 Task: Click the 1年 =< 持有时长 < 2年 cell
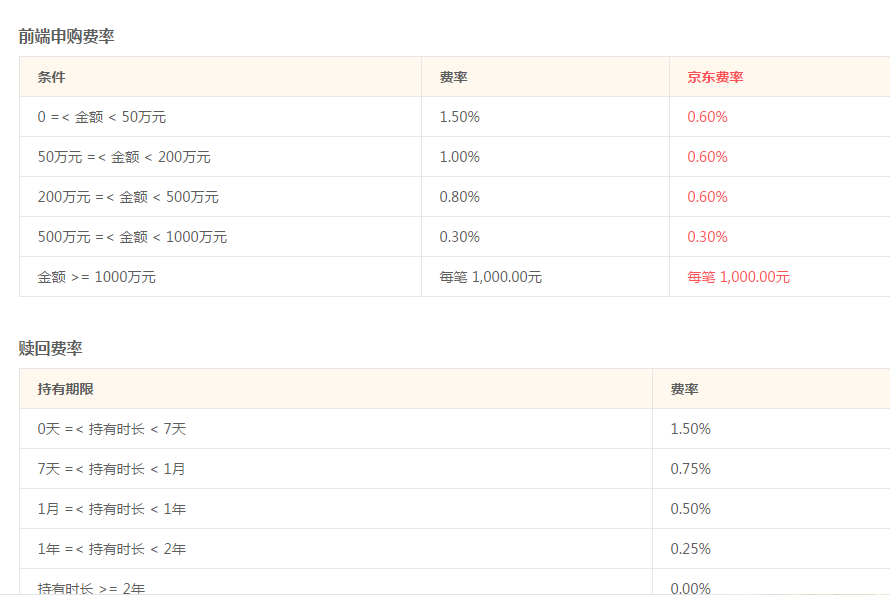coord(108,548)
